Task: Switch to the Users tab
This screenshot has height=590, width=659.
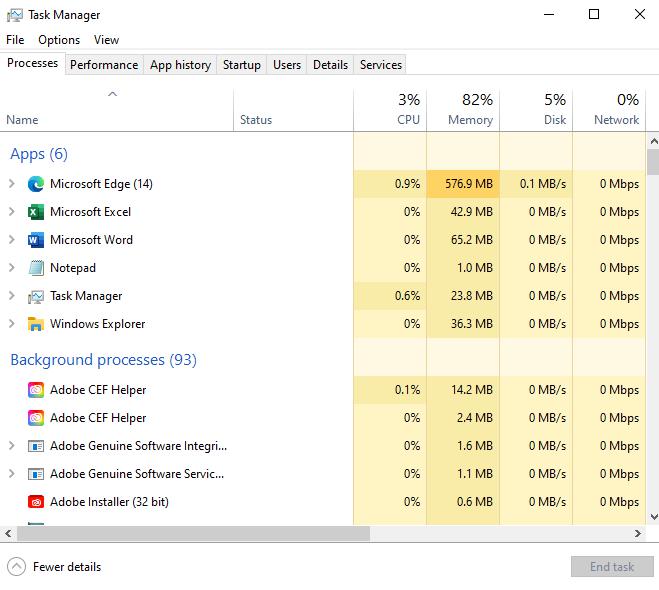Action: (x=287, y=65)
